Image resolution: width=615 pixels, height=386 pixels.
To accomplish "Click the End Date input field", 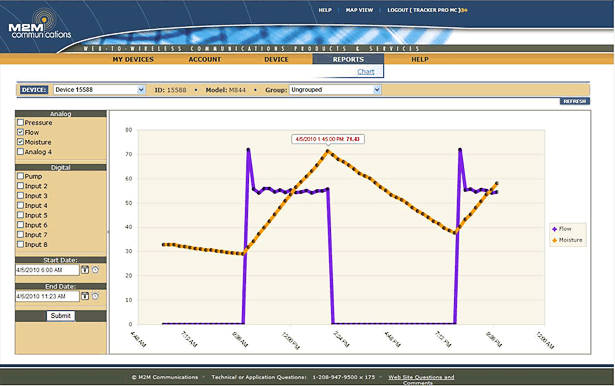I will point(47,296).
